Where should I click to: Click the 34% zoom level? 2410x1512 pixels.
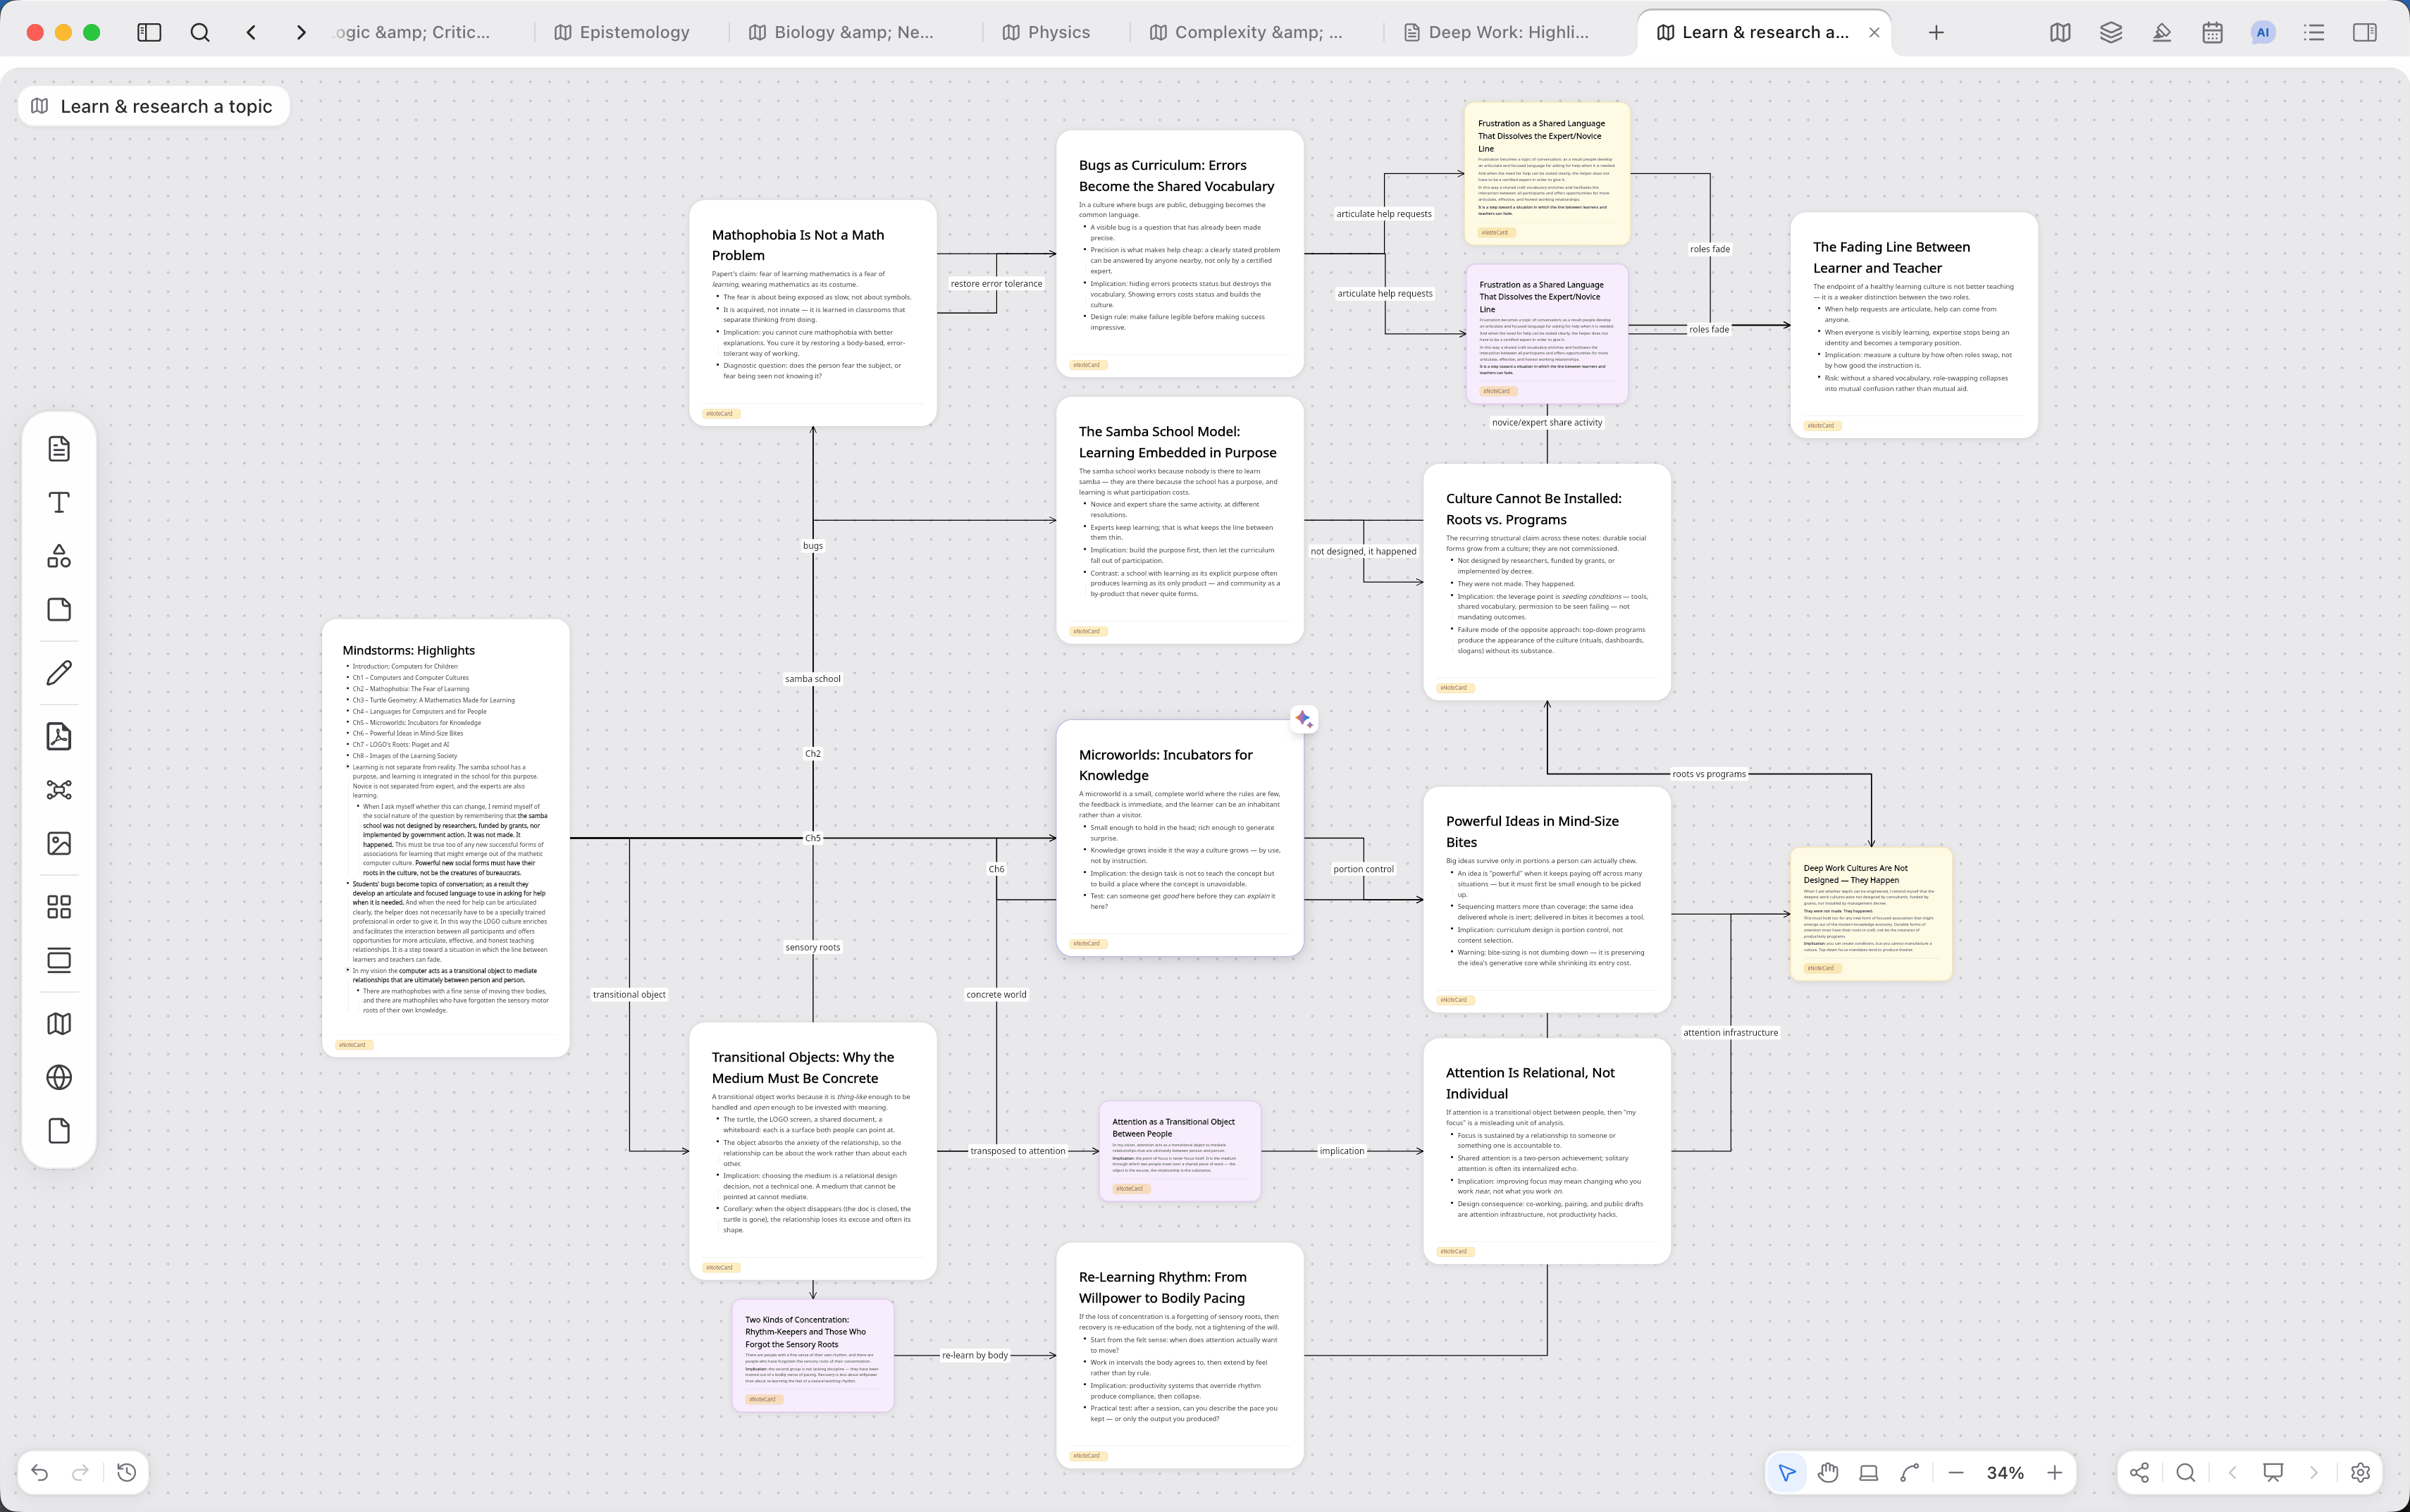pyautogui.click(x=2005, y=1472)
